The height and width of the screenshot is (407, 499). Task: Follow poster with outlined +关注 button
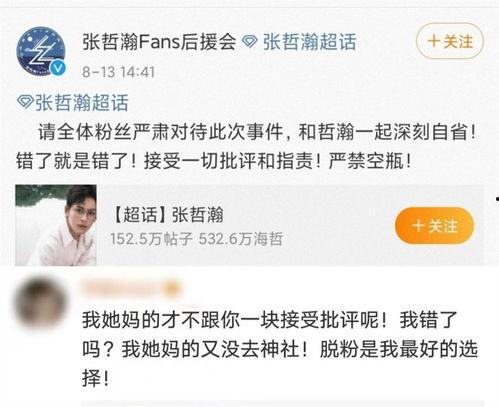tap(450, 42)
